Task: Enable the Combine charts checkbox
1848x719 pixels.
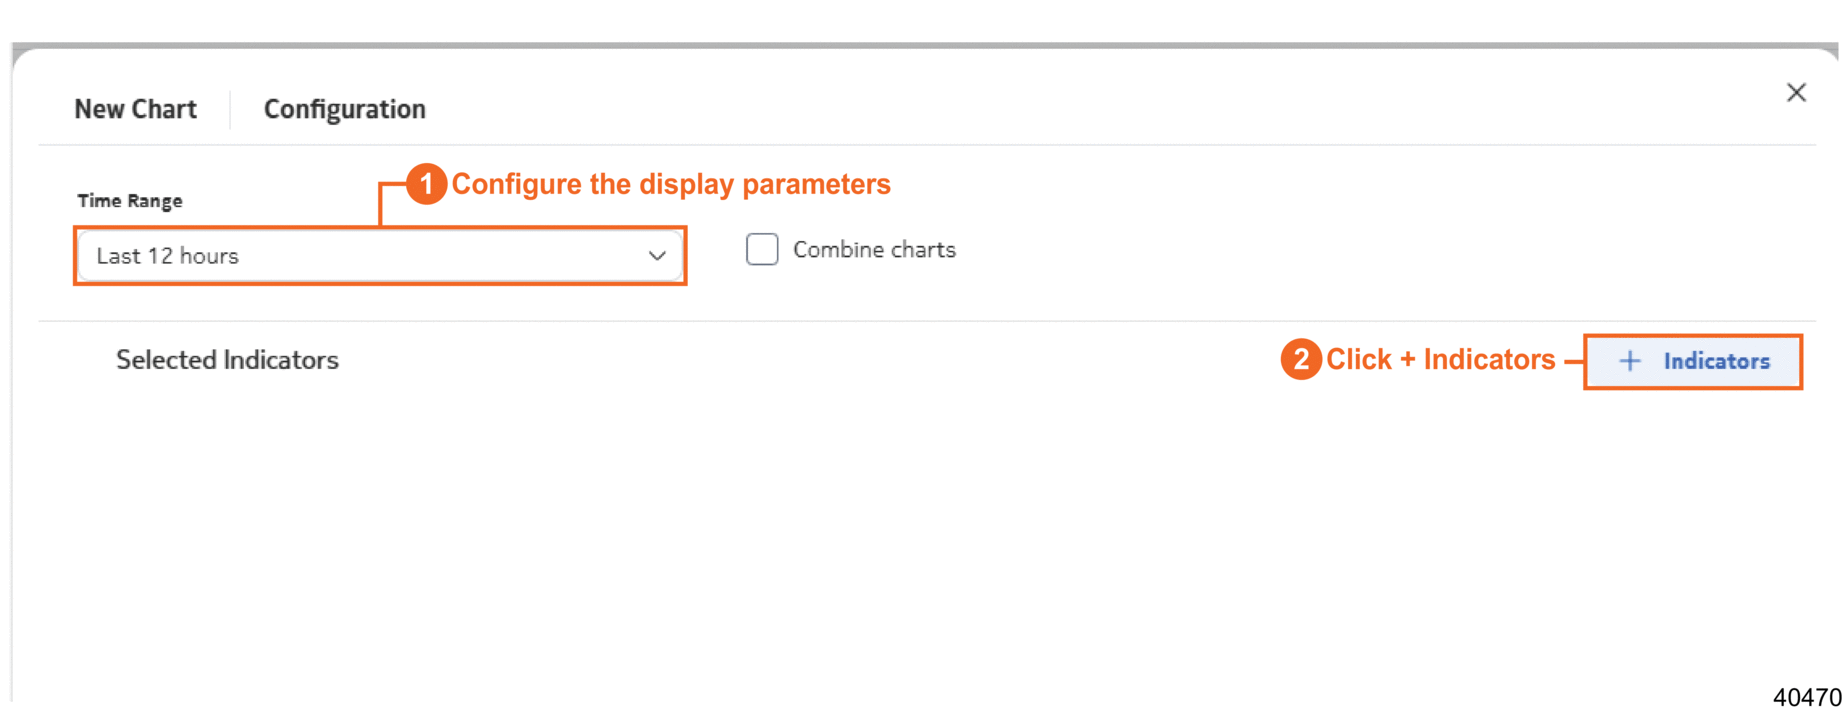Action: pos(762,249)
